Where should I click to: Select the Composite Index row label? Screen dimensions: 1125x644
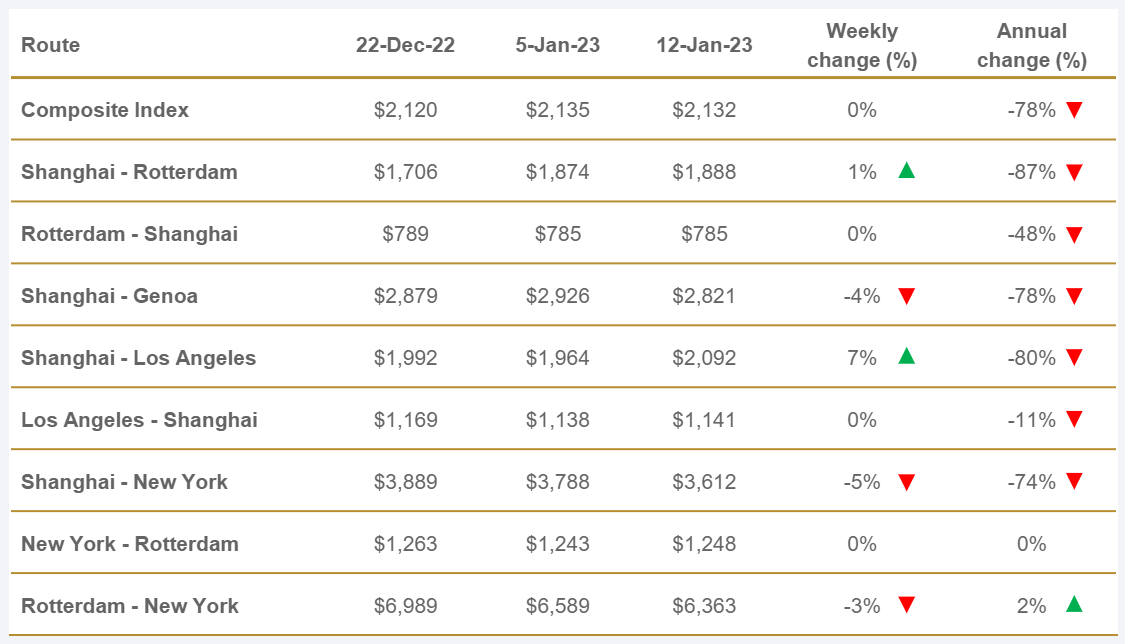coord(105,110)
